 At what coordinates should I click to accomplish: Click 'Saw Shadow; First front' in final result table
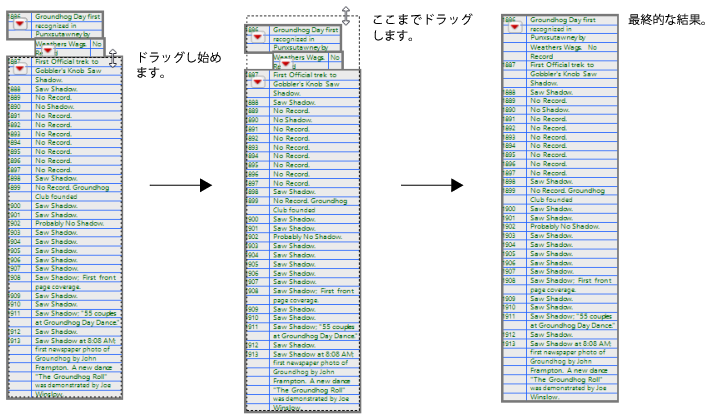click(571, 280)
